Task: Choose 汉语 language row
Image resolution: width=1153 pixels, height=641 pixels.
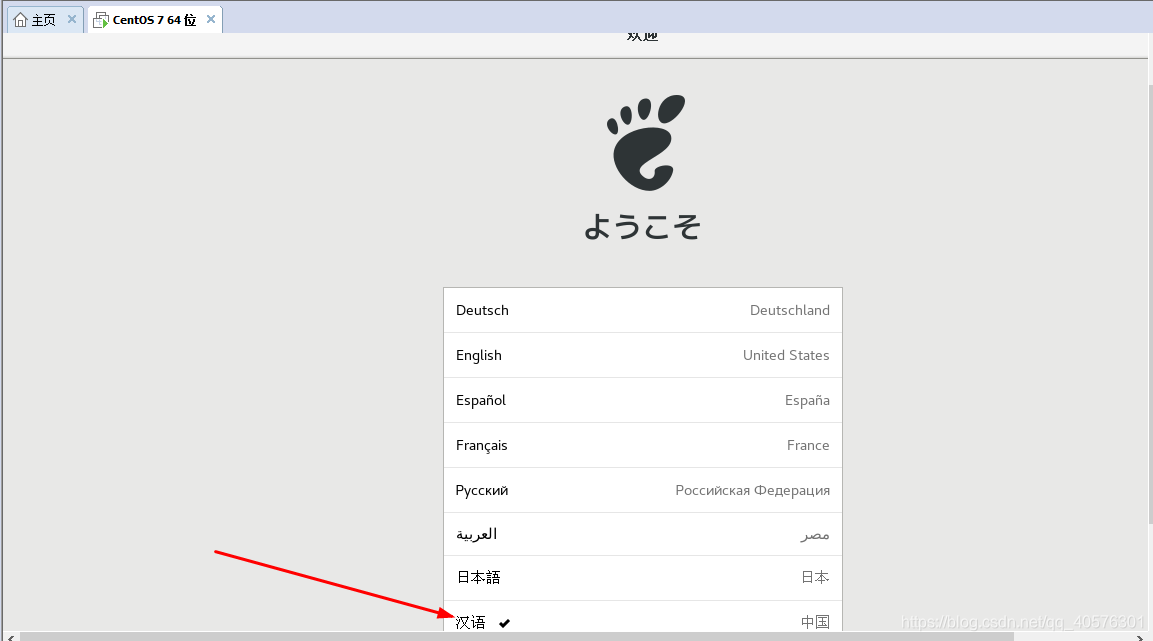Action: (x=643, y=616)
